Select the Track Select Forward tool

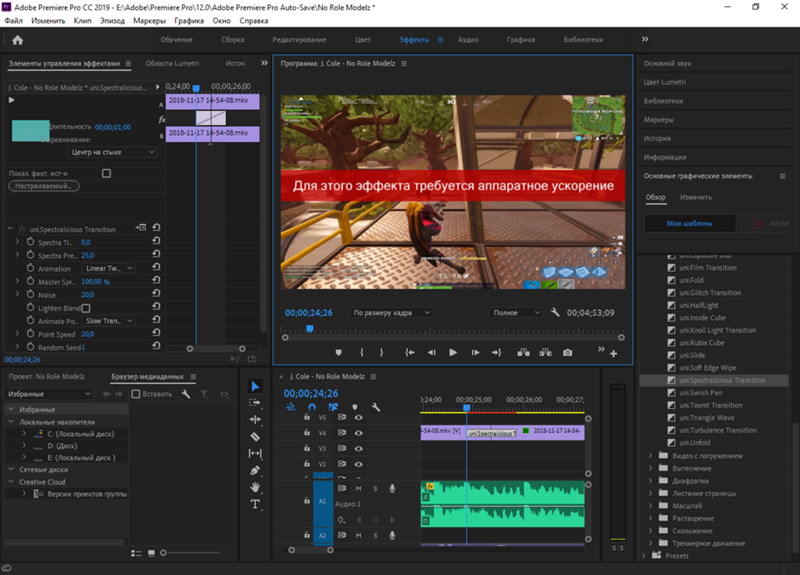pos(255,403)
